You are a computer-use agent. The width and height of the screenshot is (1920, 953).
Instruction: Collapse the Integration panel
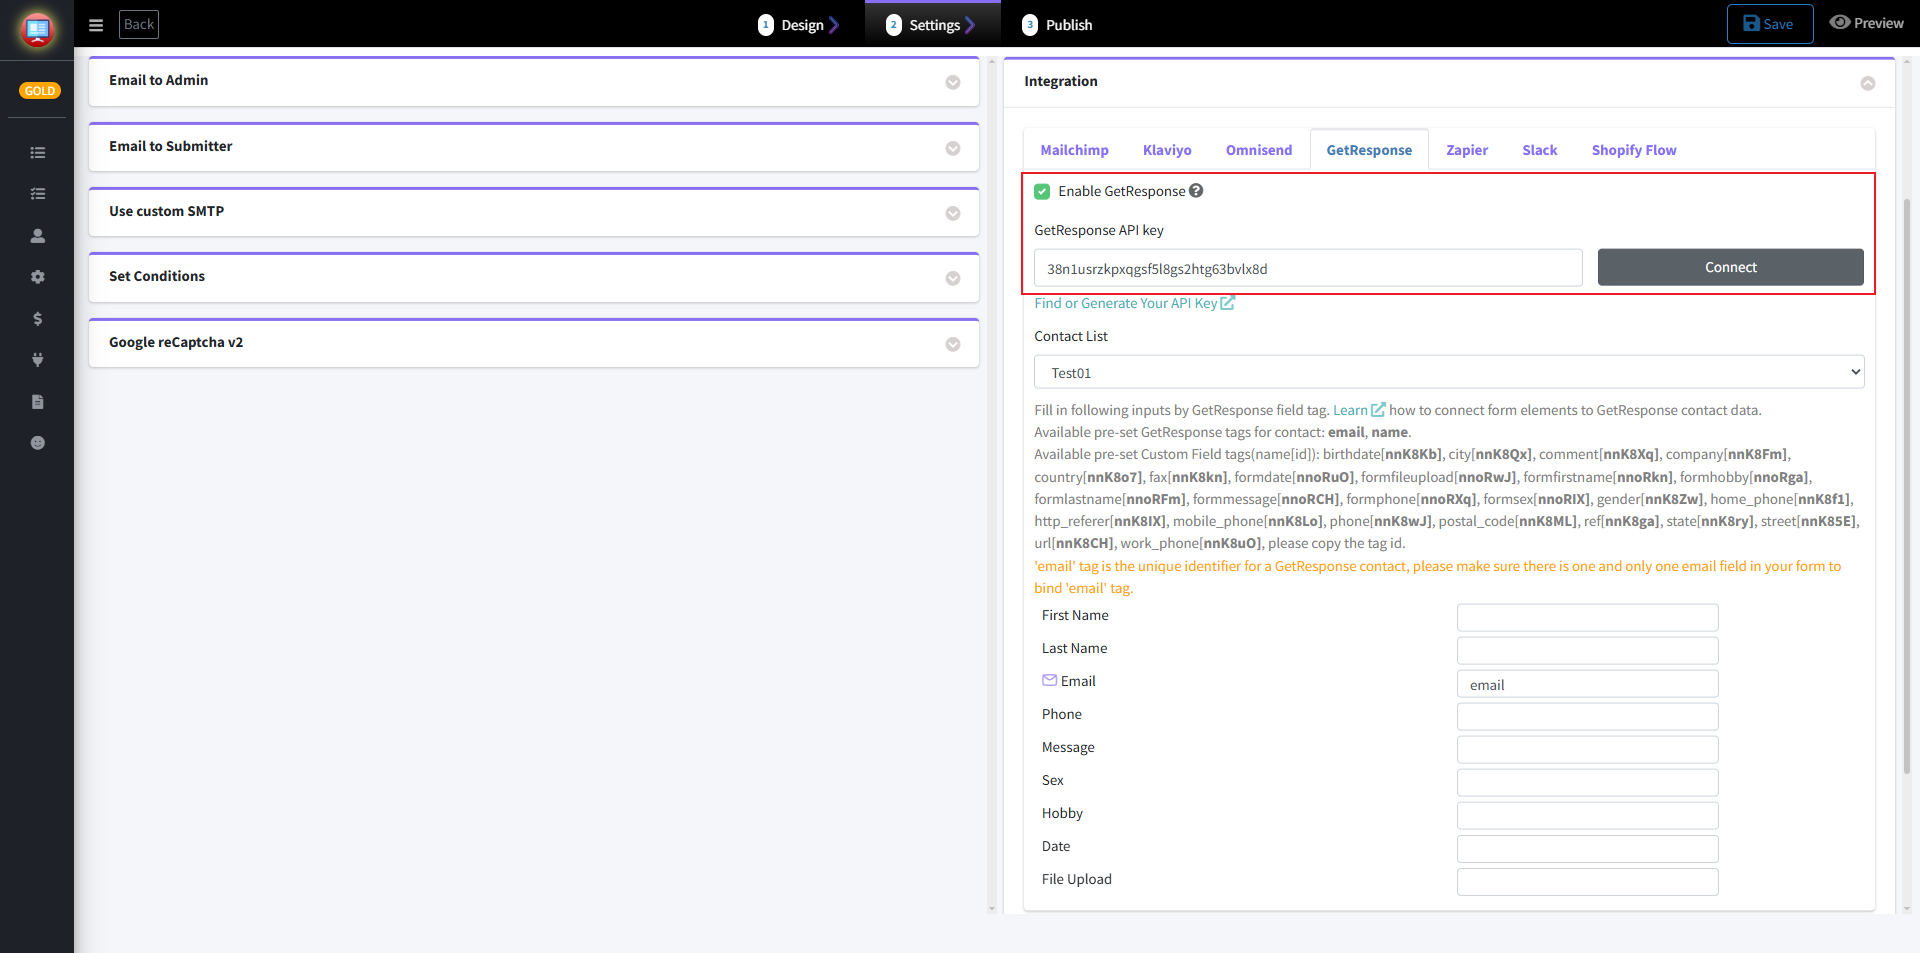(1868, 83)
